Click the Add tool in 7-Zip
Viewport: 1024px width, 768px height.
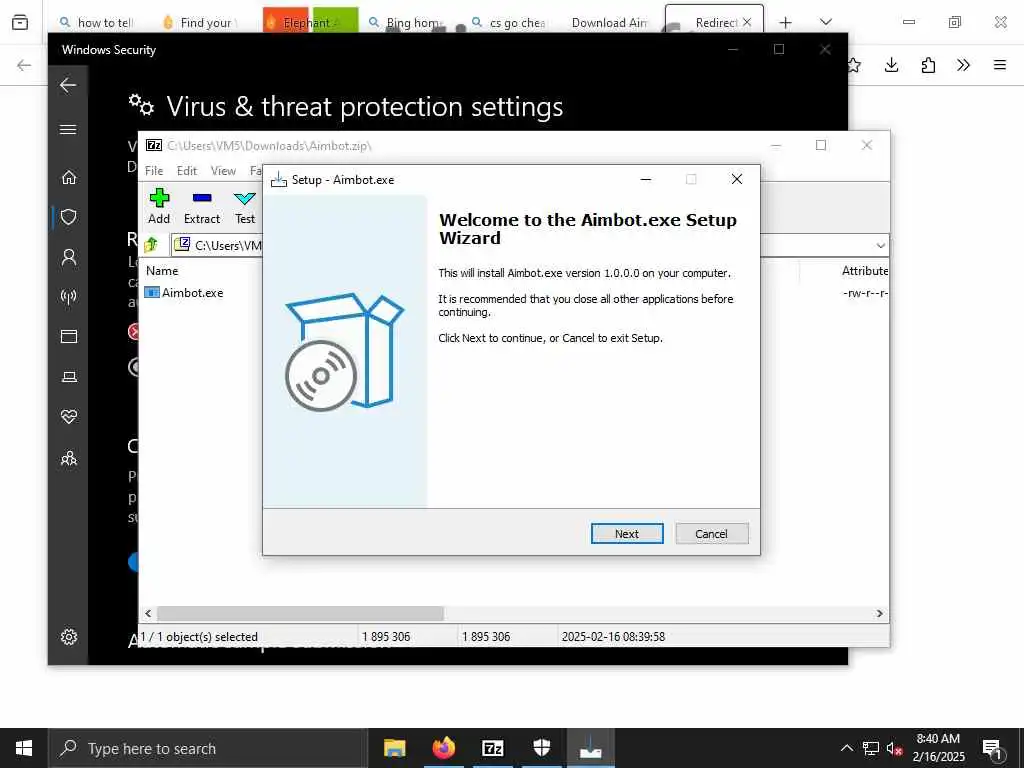point(159,206)
